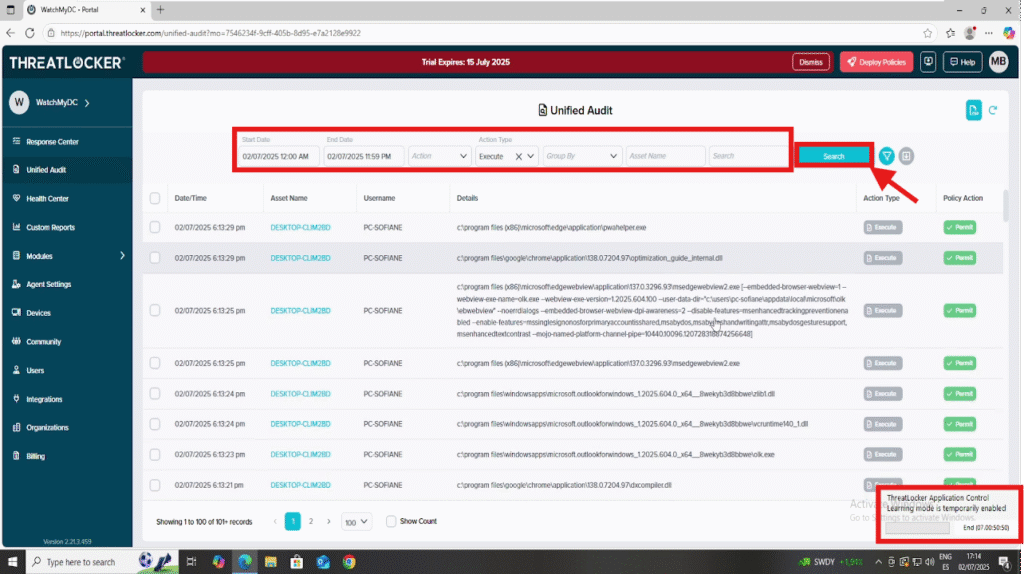Screen dimensions: 1024x574
Task: Go to next results page arrow
Action: pyautogui.click(x=329, y=521)
